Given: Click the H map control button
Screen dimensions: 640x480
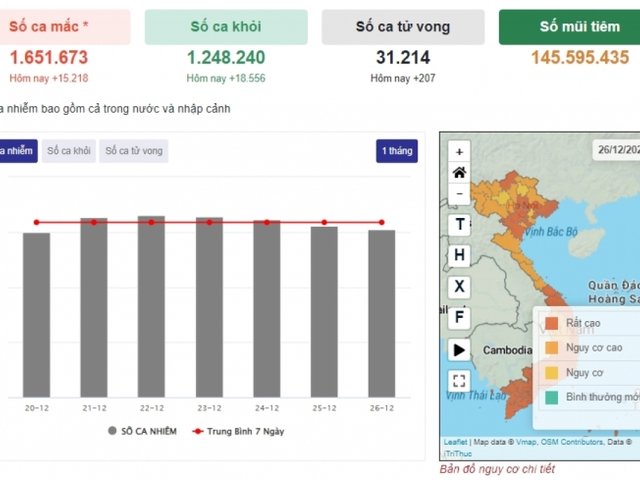Looking at the screenshot, I should (x=459, y=255).
